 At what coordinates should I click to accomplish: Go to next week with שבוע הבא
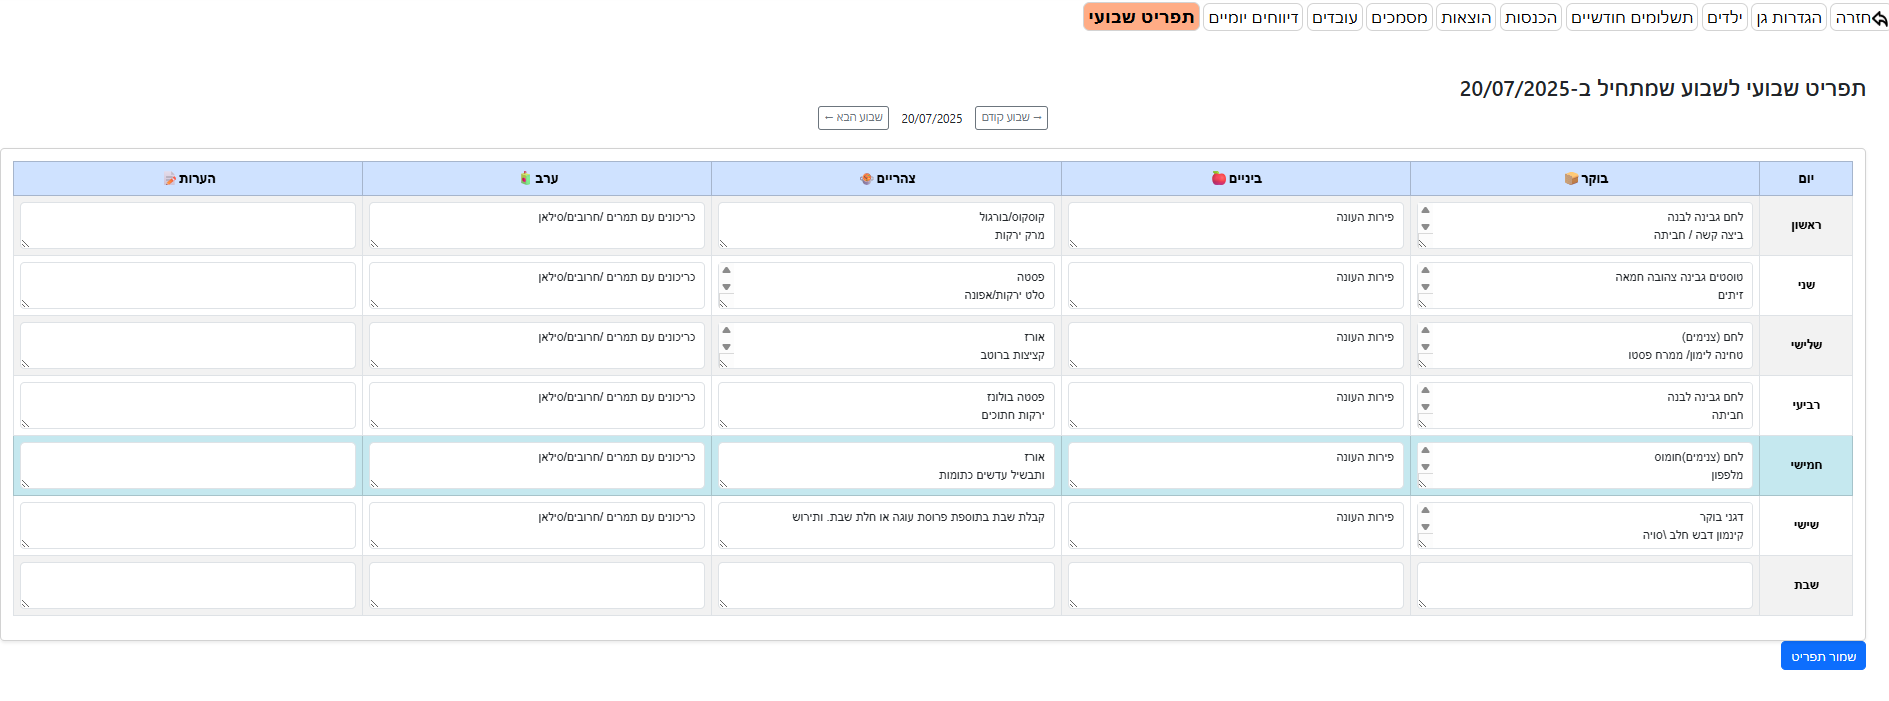(x=853, y=118)
